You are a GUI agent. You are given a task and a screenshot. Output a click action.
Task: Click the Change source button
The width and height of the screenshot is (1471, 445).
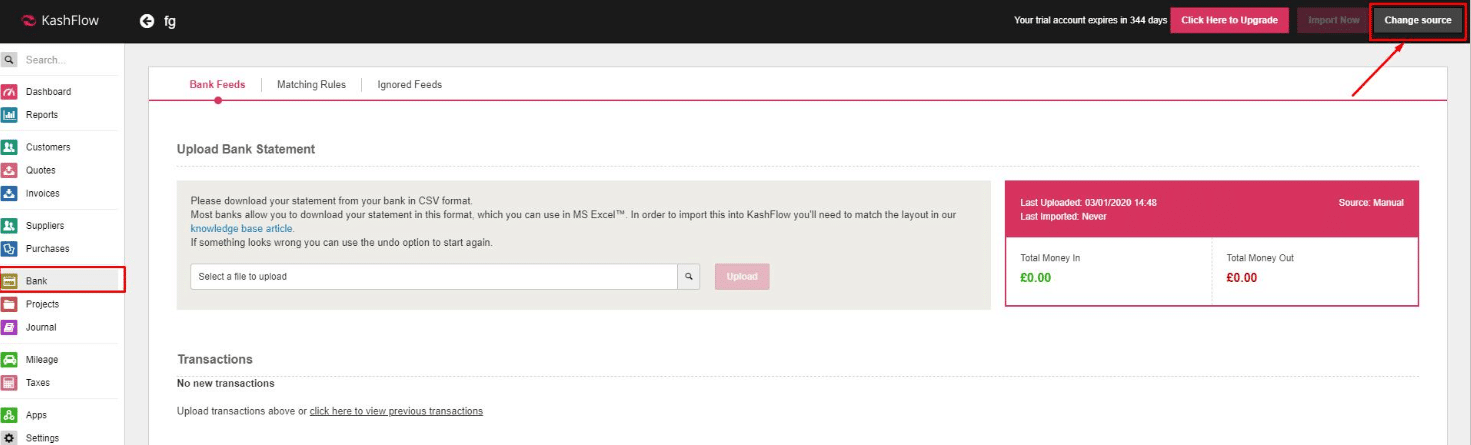point(1417,20)
